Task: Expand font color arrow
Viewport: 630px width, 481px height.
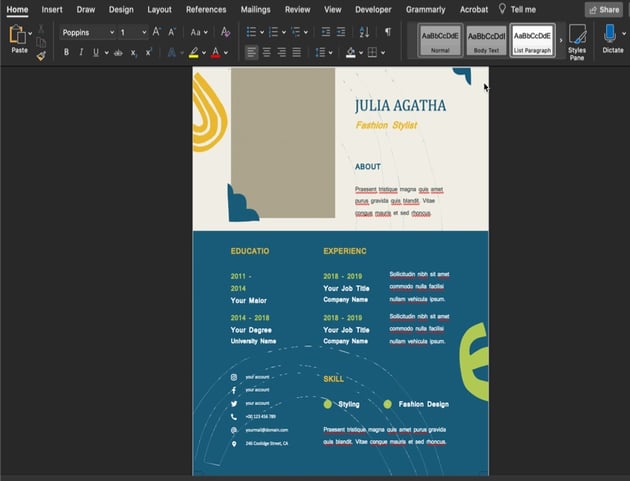Action: pyautogui.click(x=226, y=53)
